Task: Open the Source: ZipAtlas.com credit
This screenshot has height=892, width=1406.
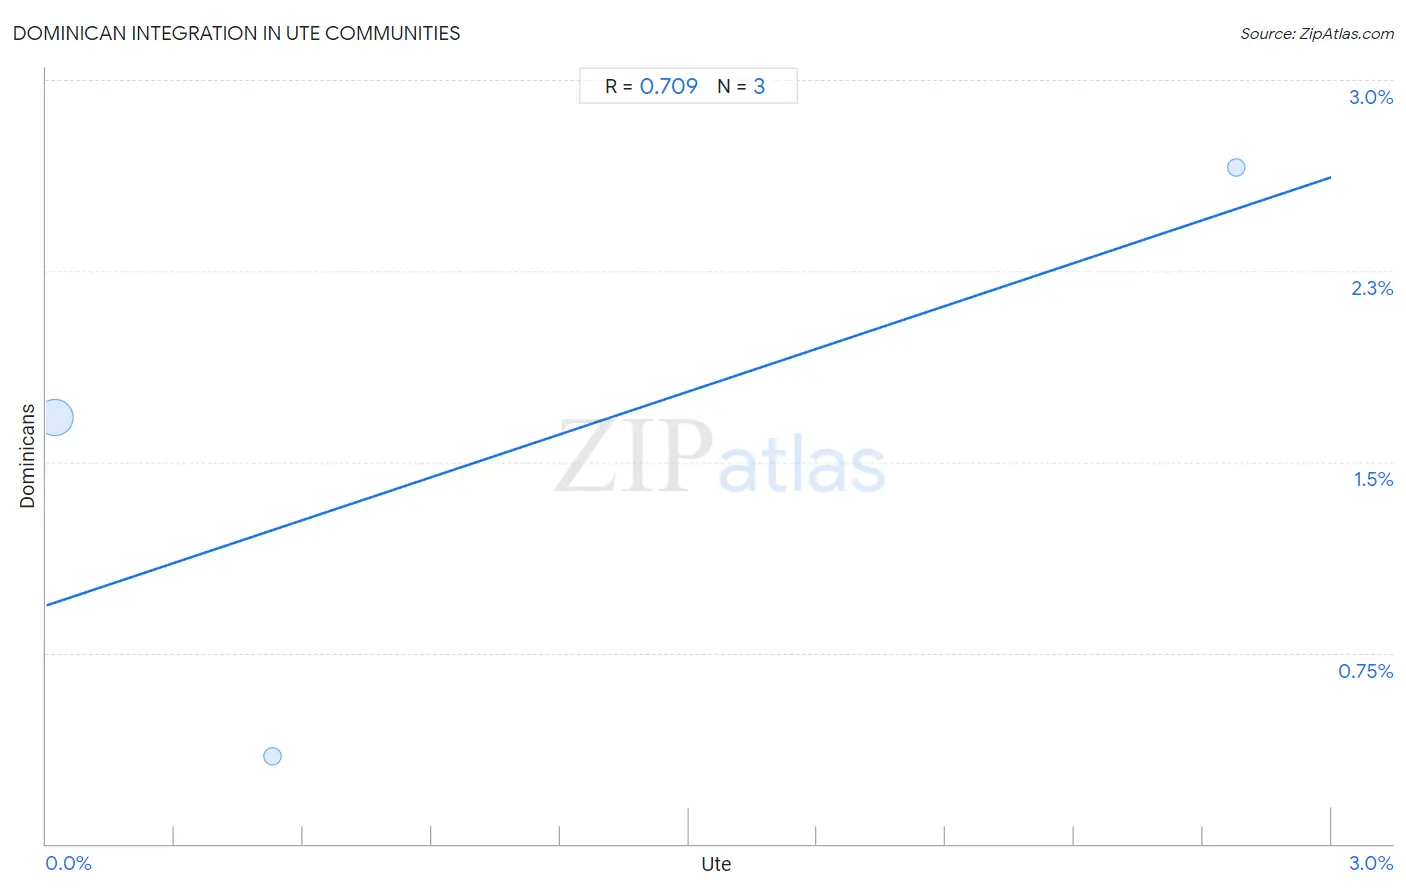Action: [x=1317, y=33]
